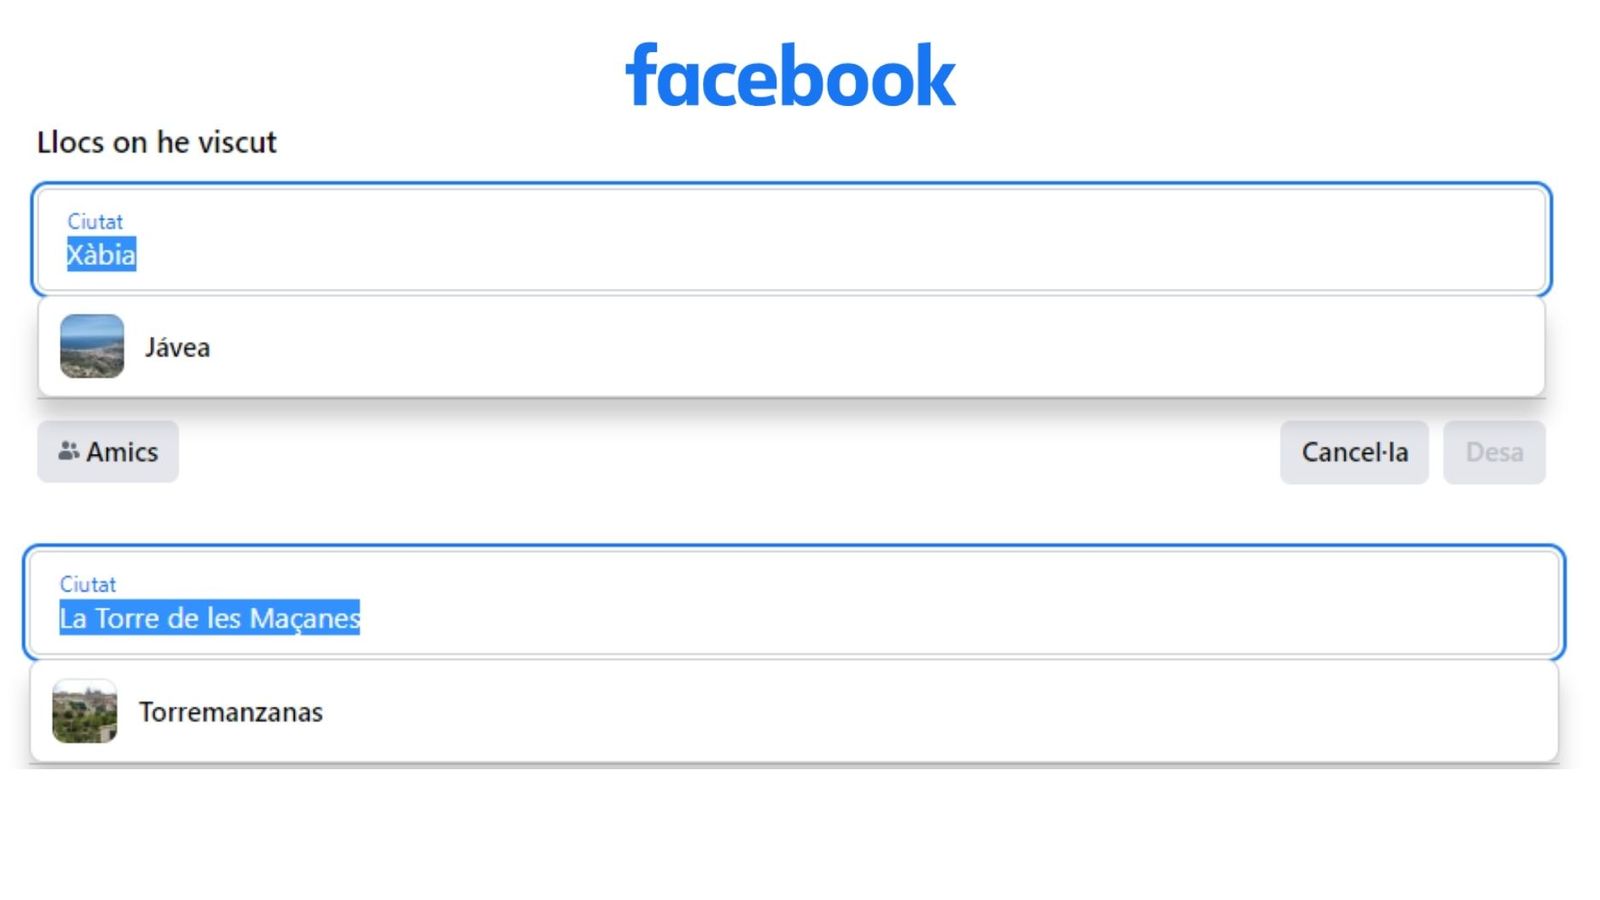Open the Amics audience selector

coord(108,452)
